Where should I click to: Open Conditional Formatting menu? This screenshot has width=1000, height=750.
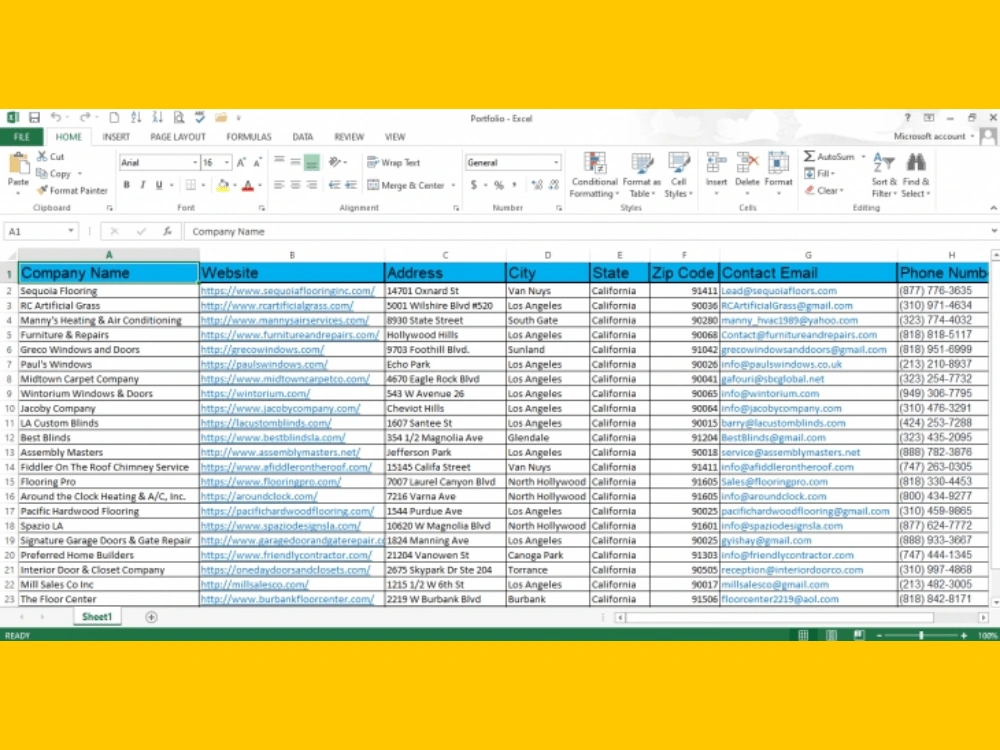(x=594, y=175)
